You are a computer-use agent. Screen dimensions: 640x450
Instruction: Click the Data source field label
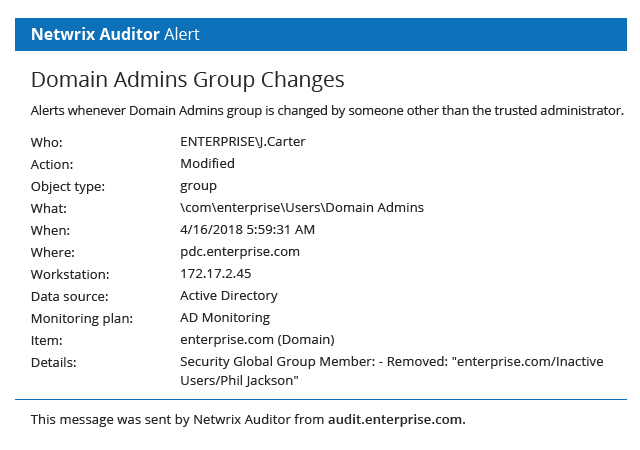[x=69, y=296]
